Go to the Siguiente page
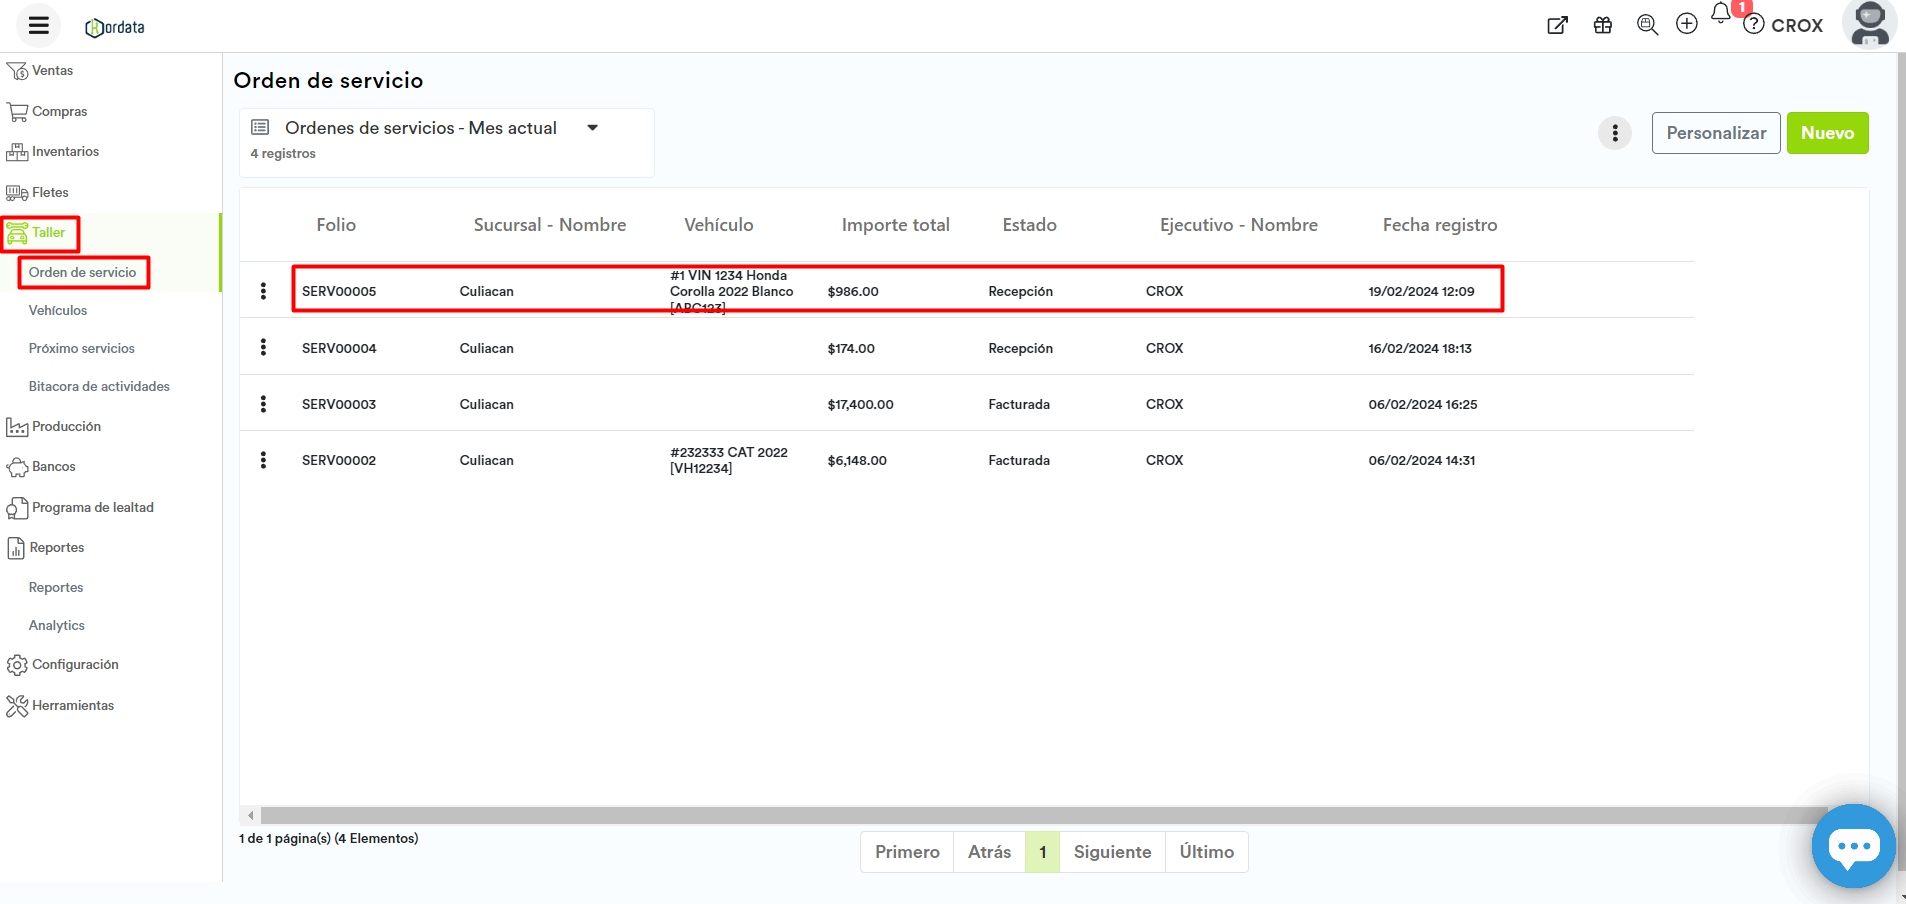 coord(1112,852)
